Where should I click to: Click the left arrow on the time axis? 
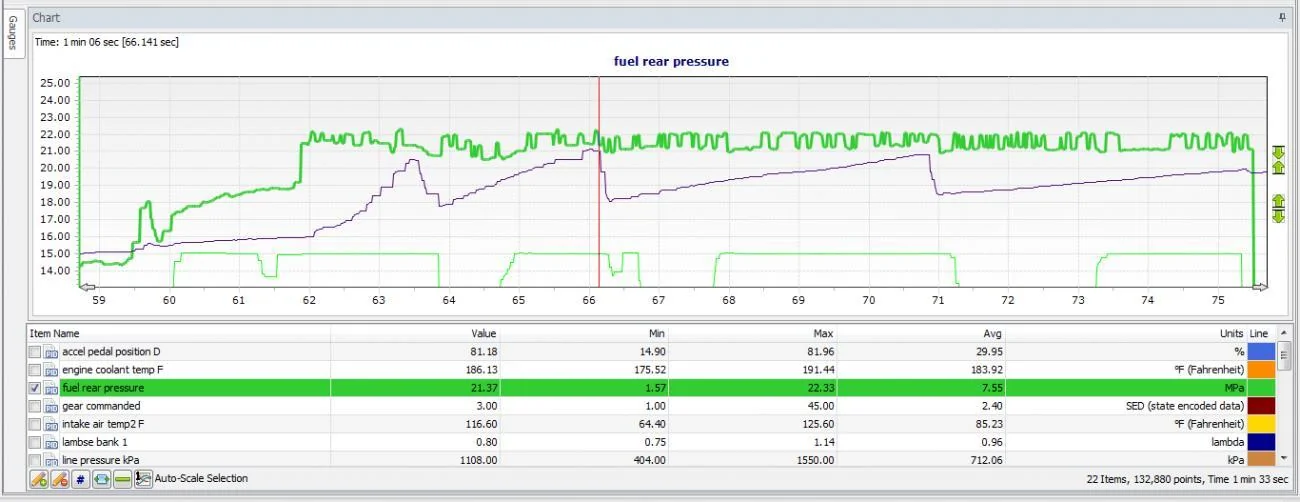pos(86,287)
